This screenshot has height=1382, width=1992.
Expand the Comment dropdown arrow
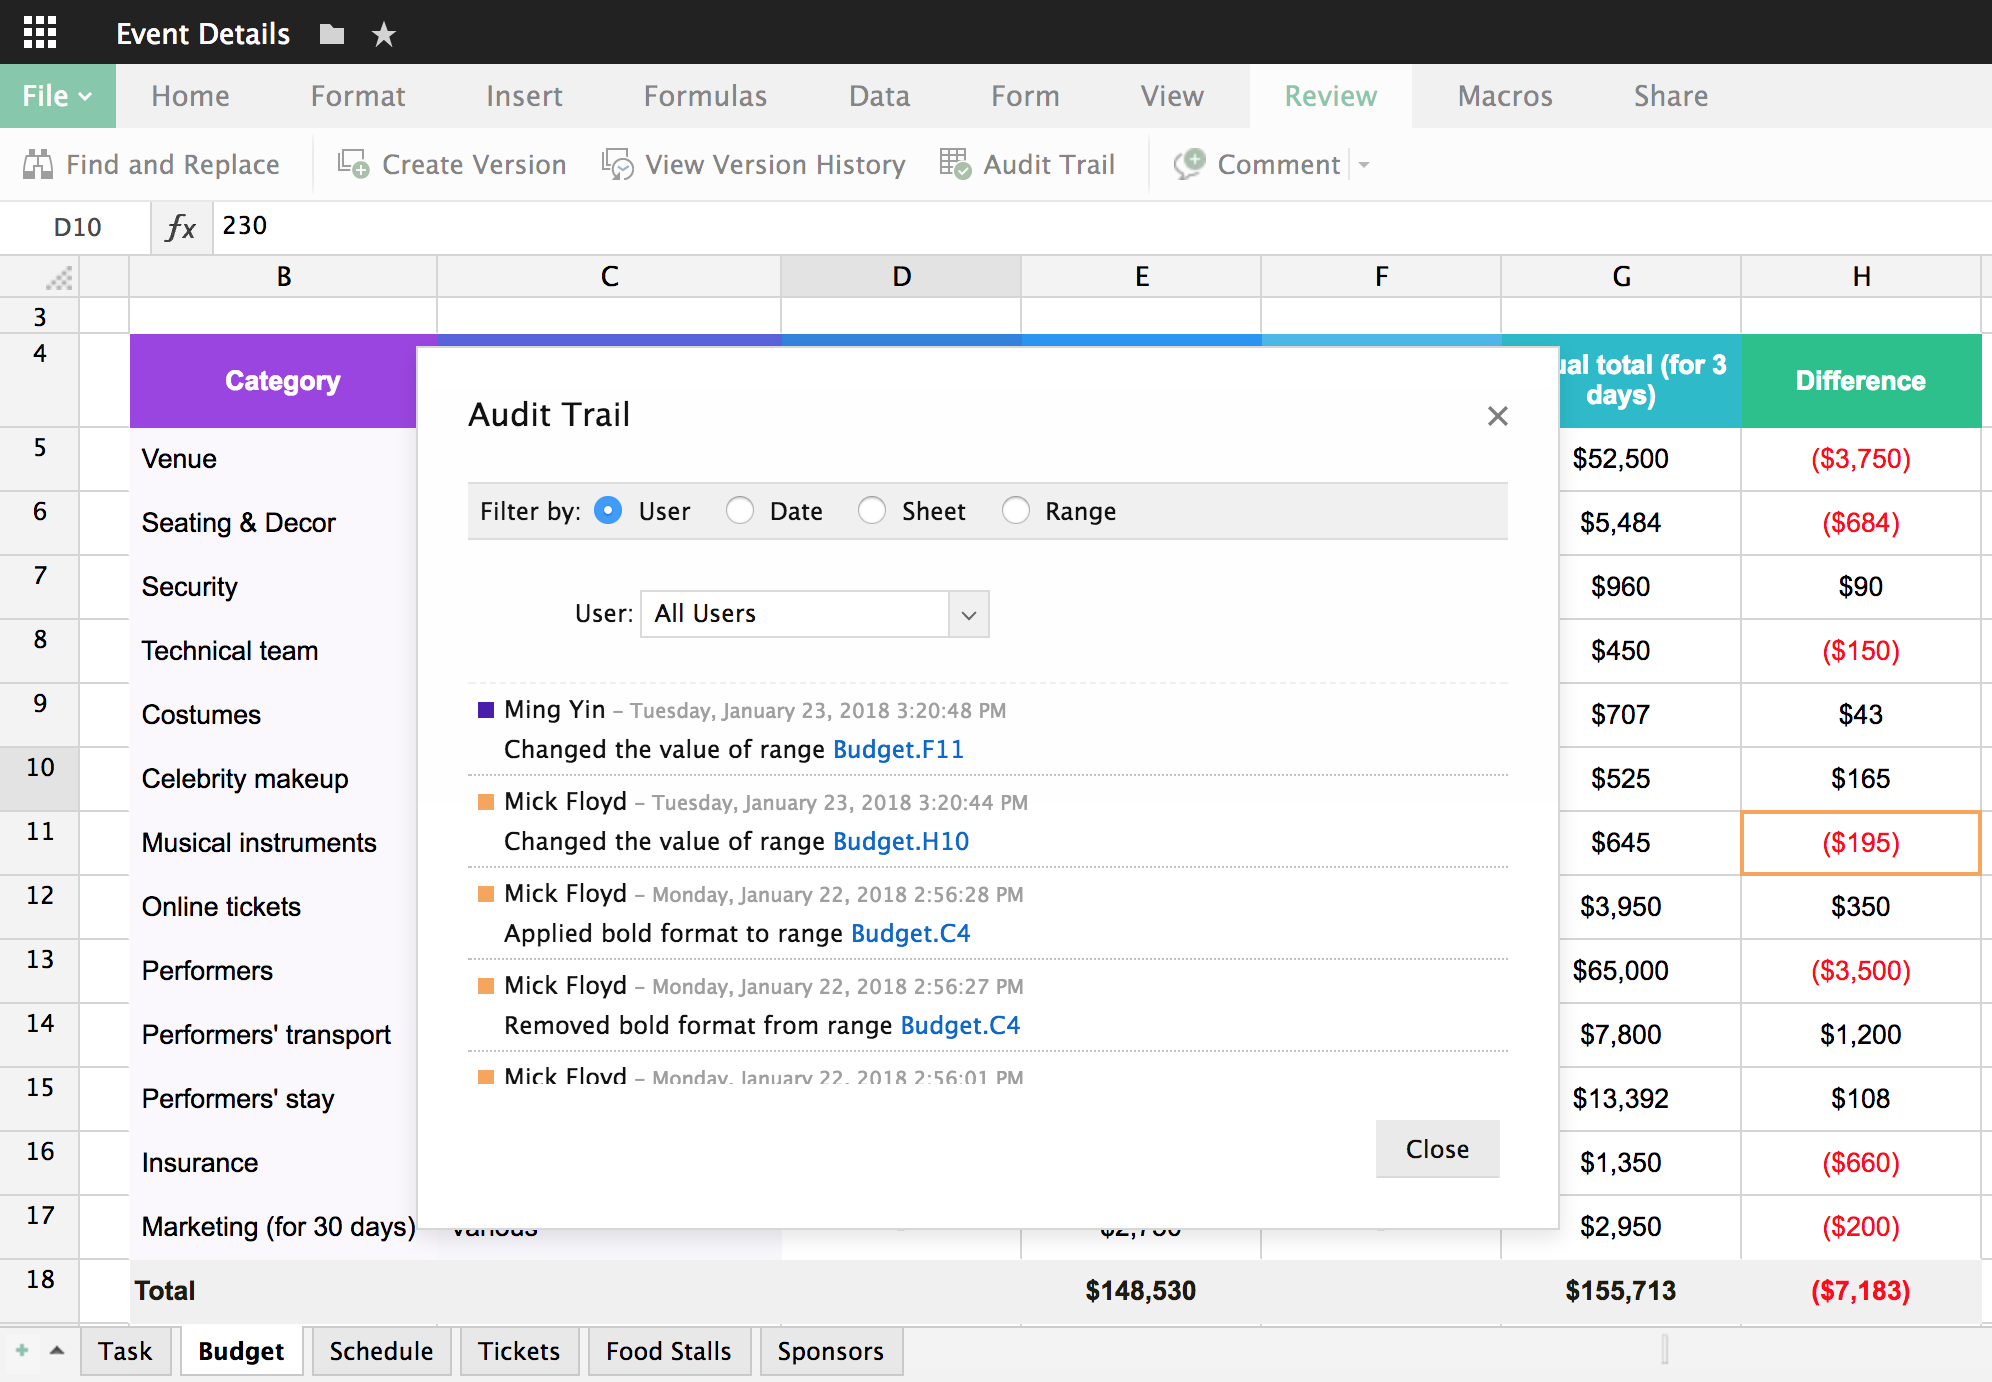1364,165
